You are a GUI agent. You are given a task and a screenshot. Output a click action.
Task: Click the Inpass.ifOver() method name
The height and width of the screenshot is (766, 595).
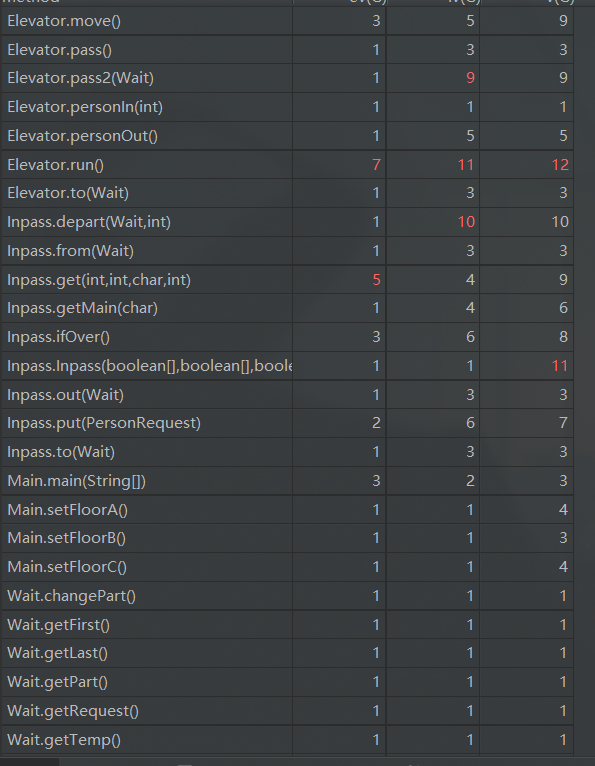tap(59, 337)
